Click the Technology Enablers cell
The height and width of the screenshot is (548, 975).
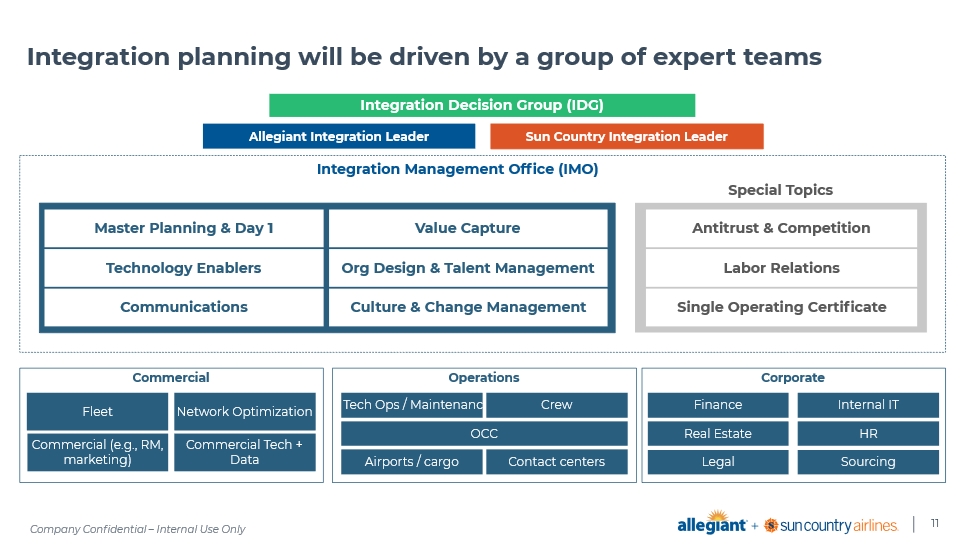[183, 268]
